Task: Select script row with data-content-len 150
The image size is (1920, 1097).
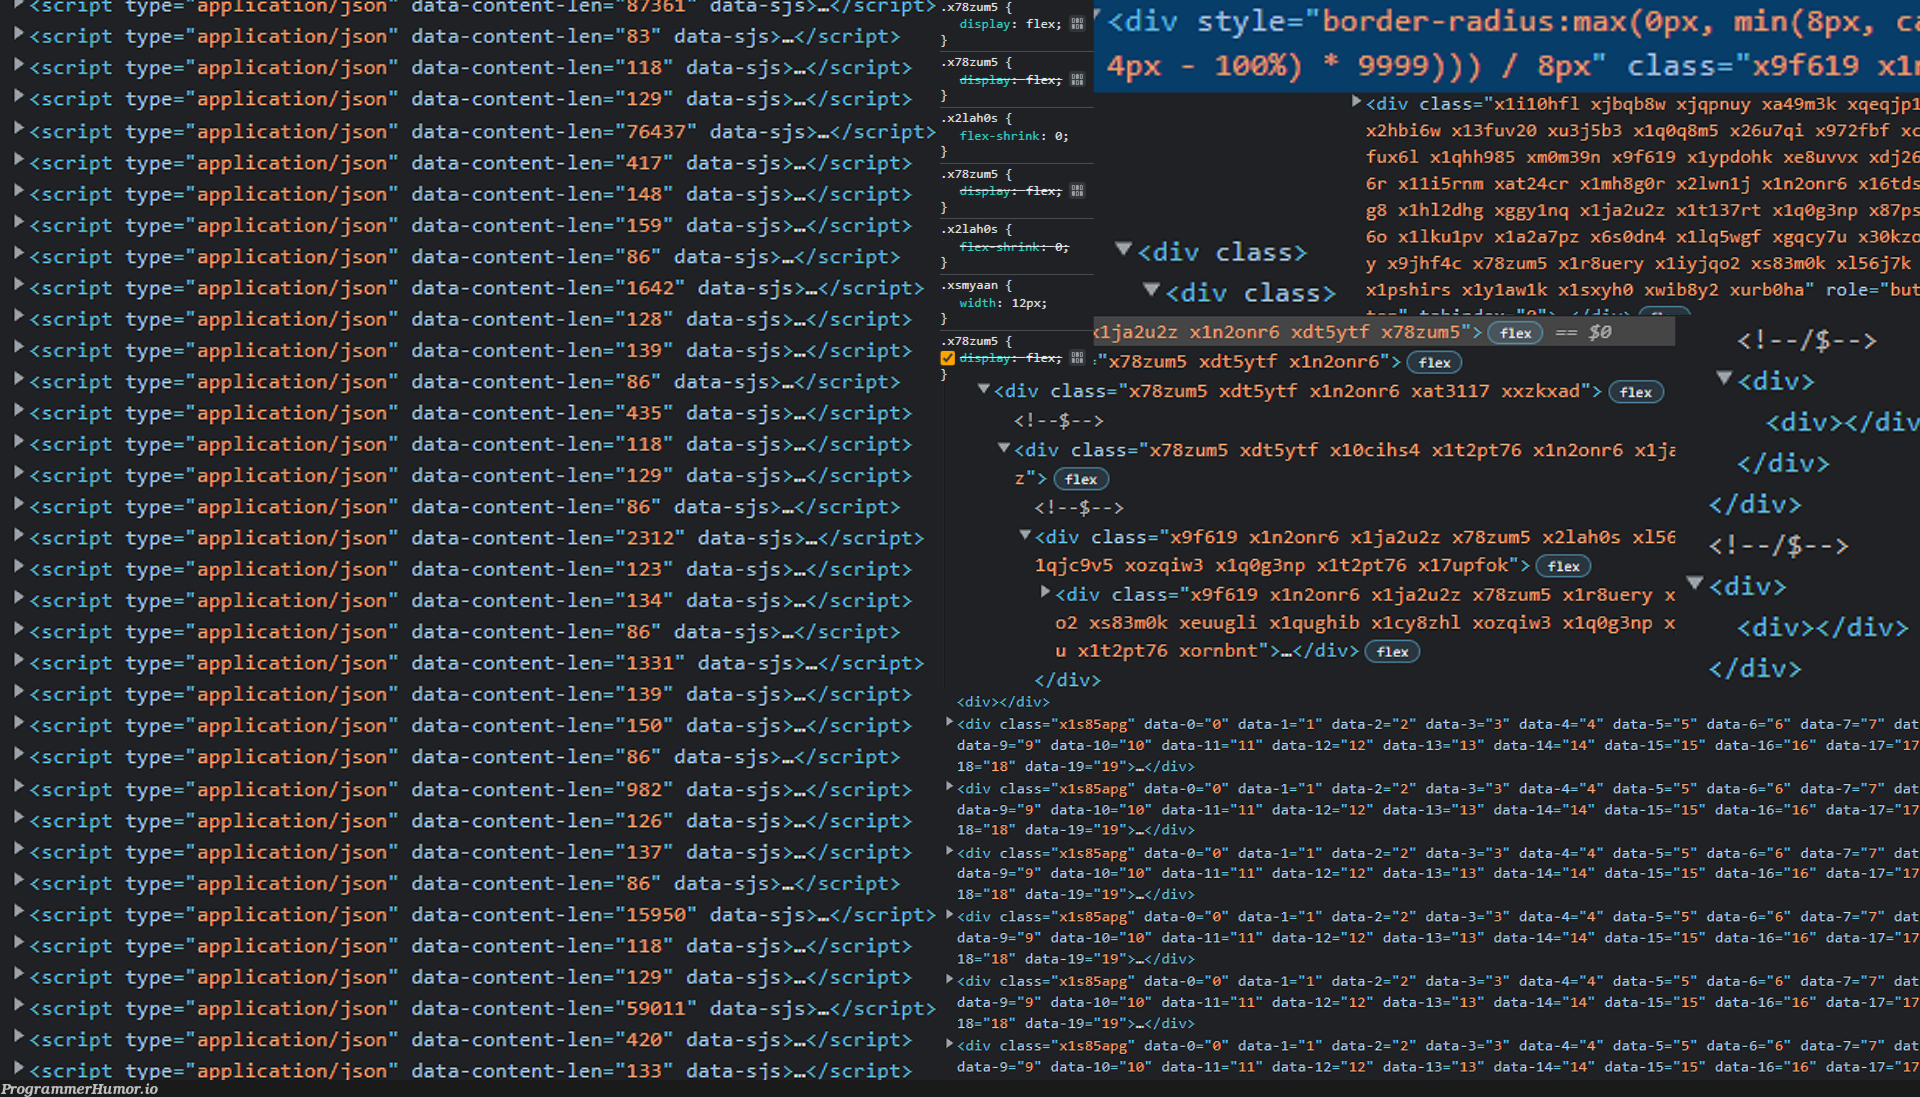Action: (x=470, y=726)
